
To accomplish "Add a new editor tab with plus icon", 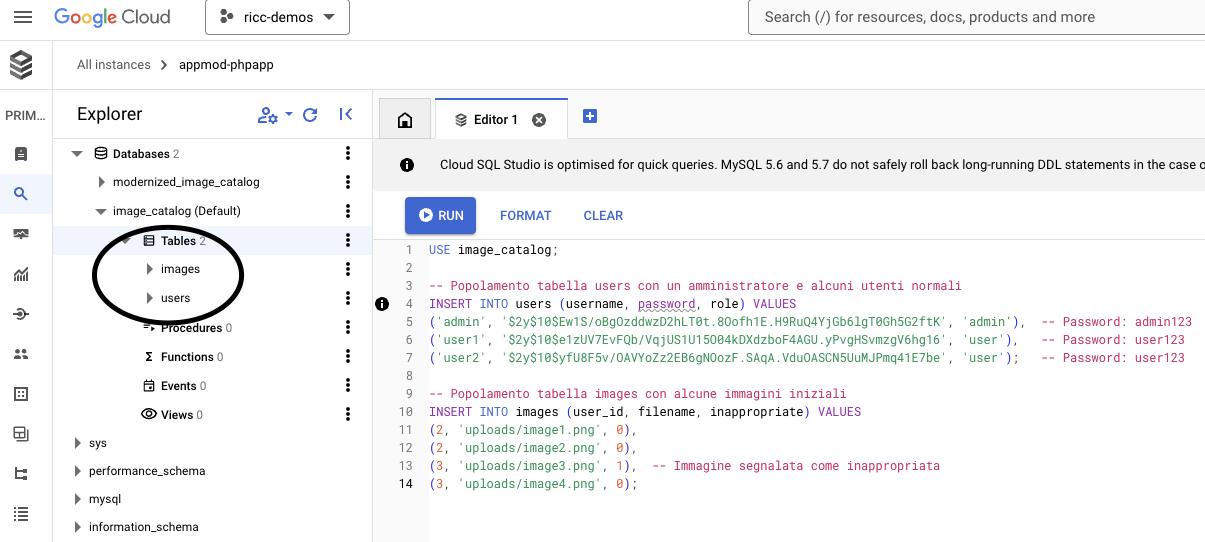I will tap(590, 117).
